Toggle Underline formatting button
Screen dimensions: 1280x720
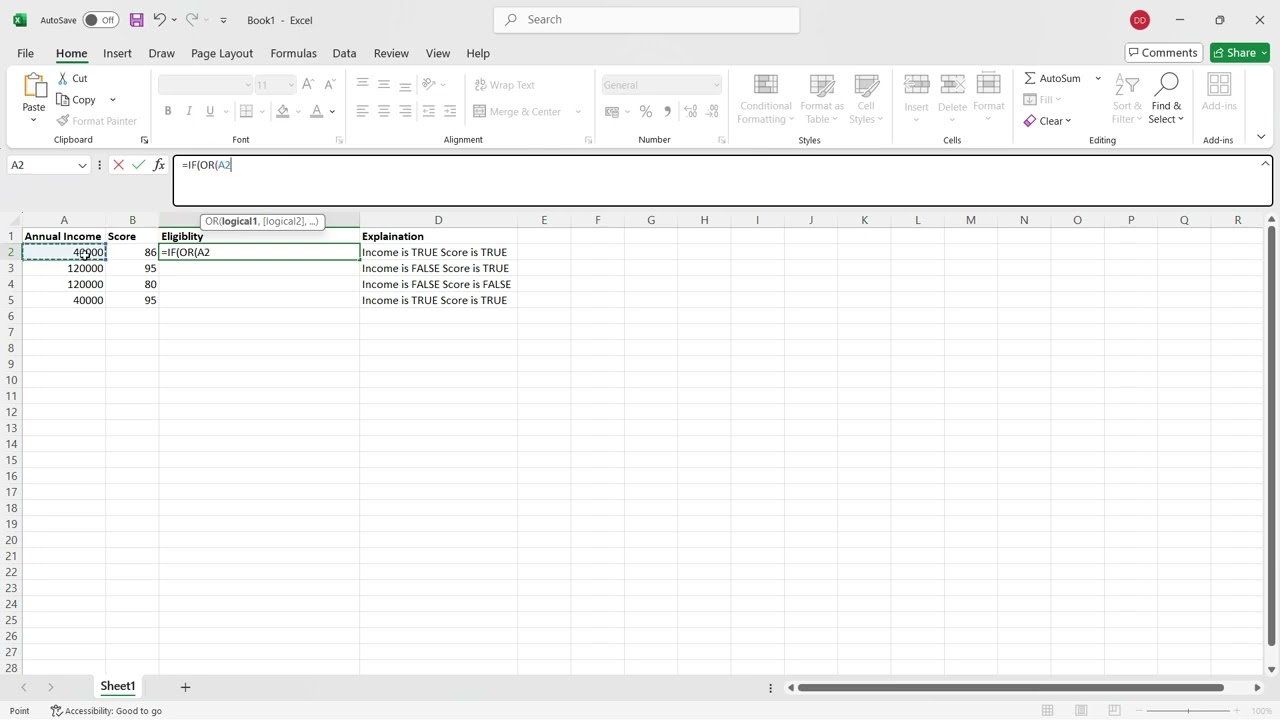tap(210, 111)
